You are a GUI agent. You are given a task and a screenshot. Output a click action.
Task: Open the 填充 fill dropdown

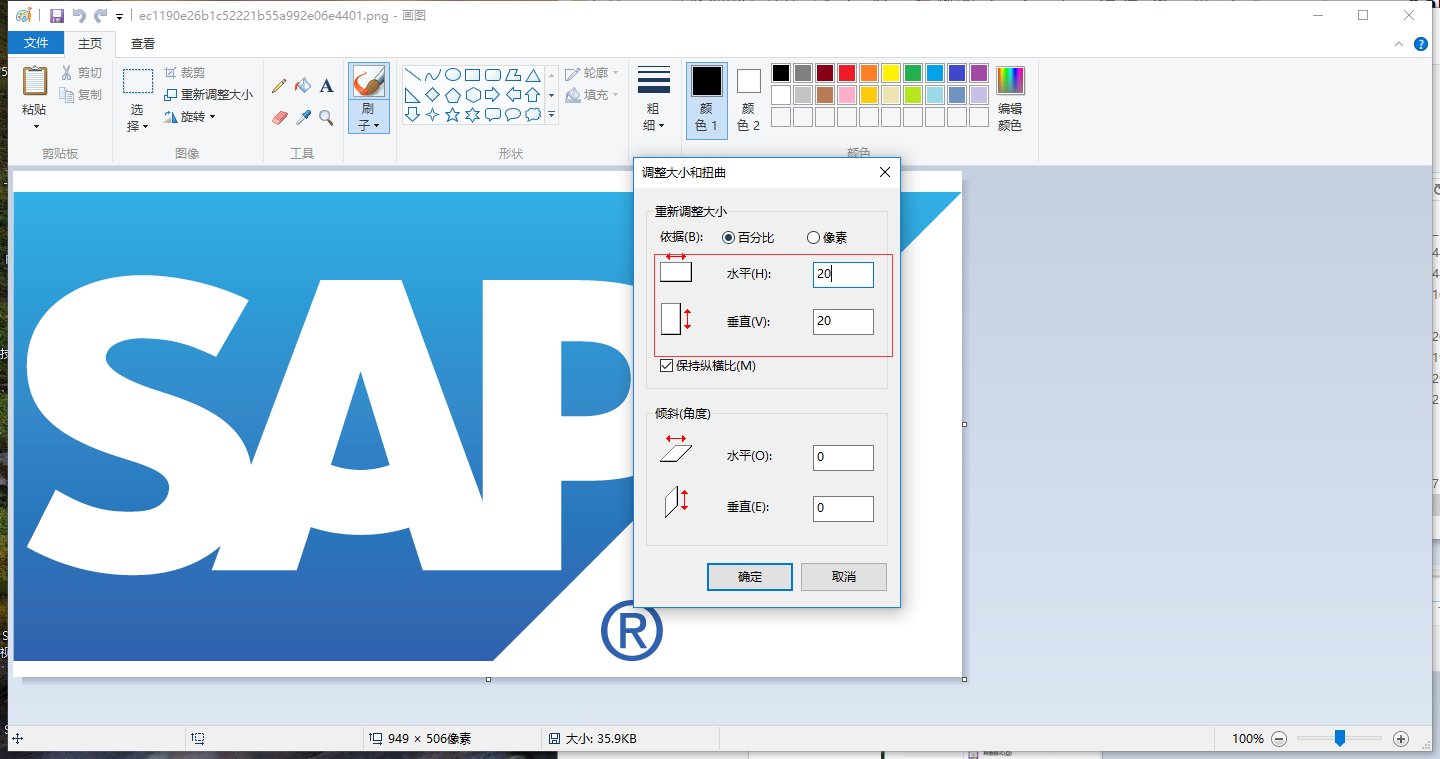point(592,95)
